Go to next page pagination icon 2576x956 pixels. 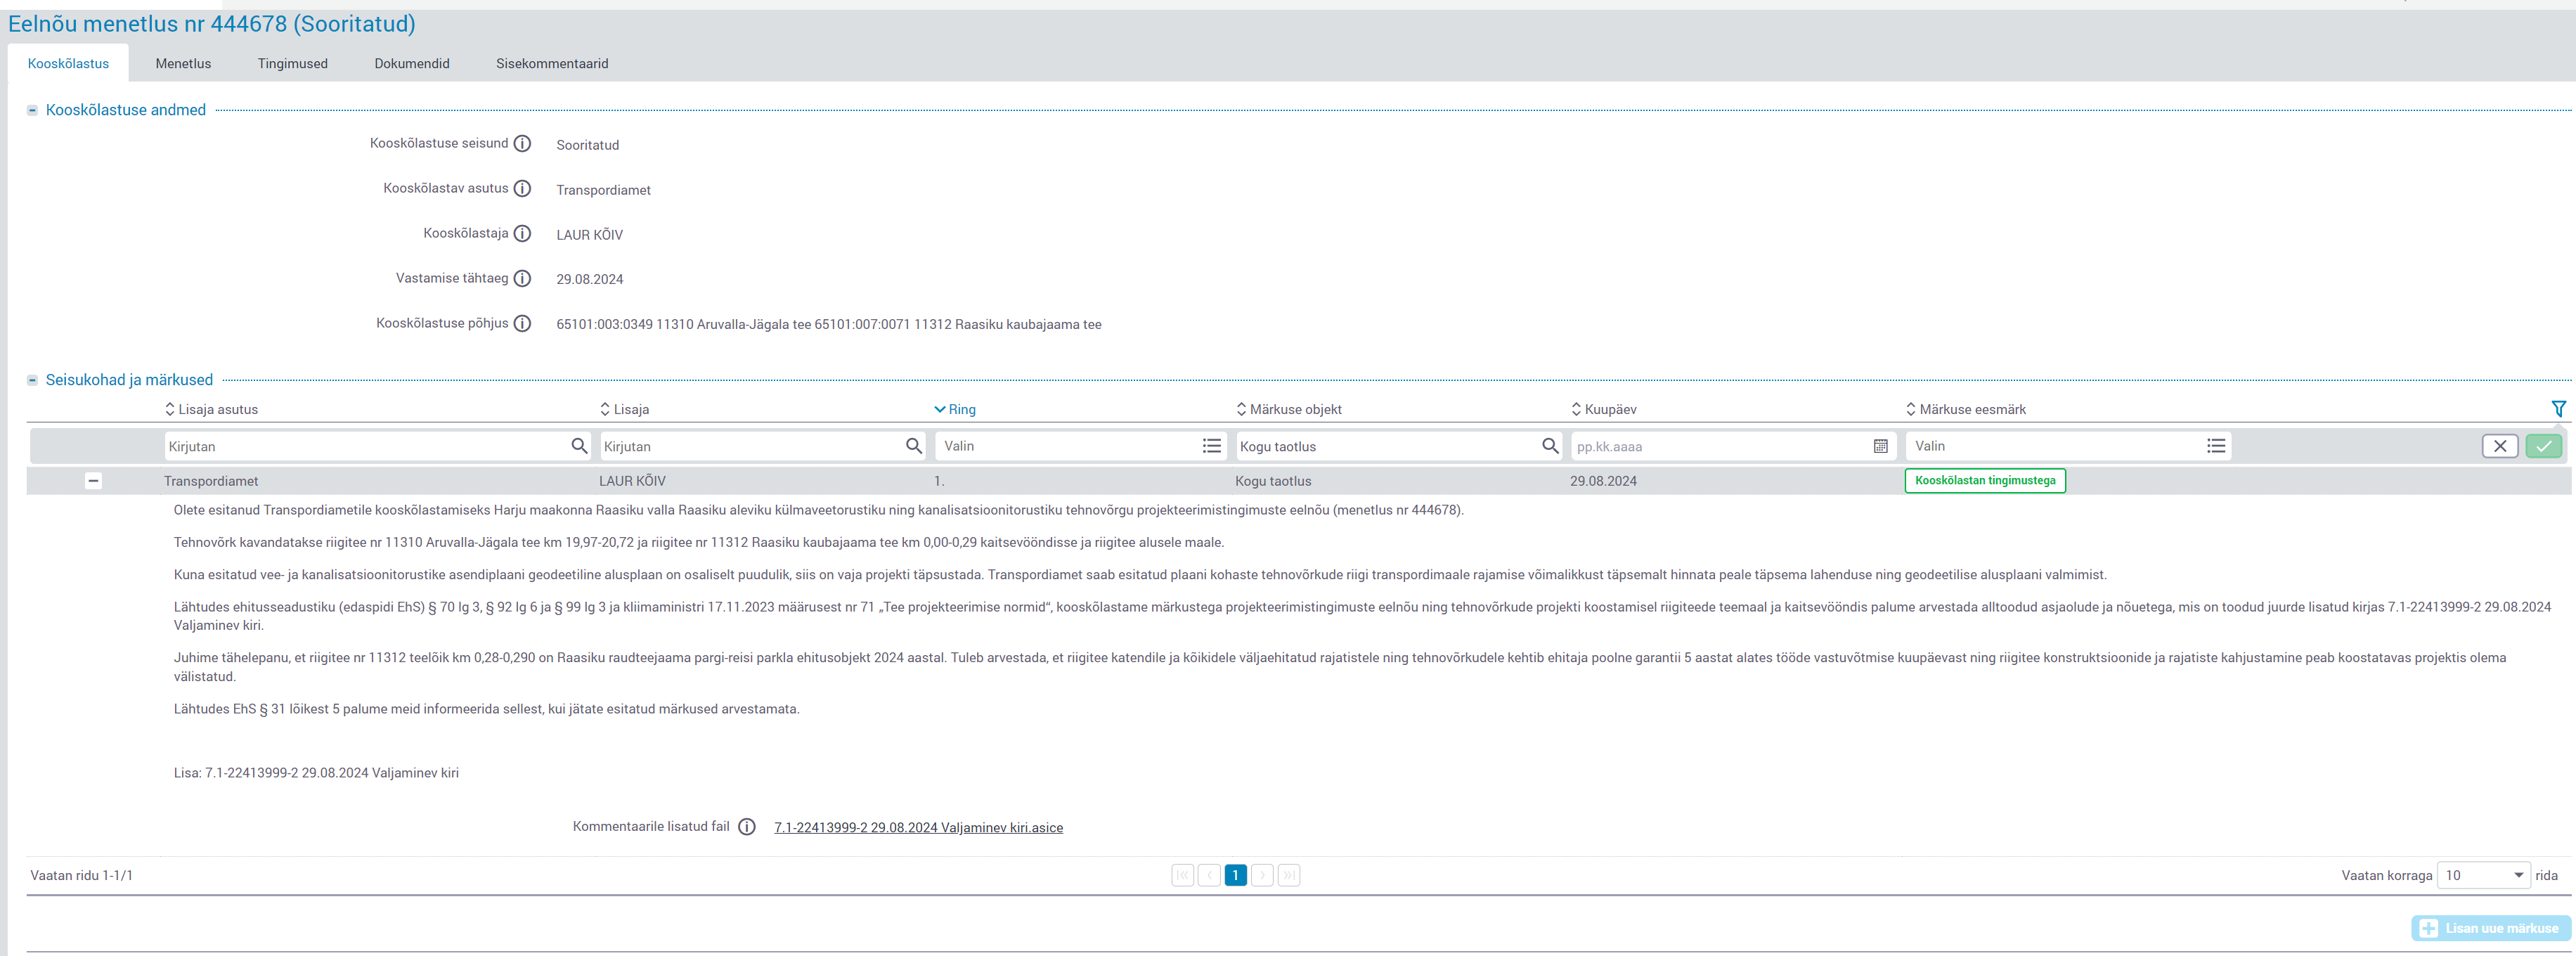(1262, 875)
